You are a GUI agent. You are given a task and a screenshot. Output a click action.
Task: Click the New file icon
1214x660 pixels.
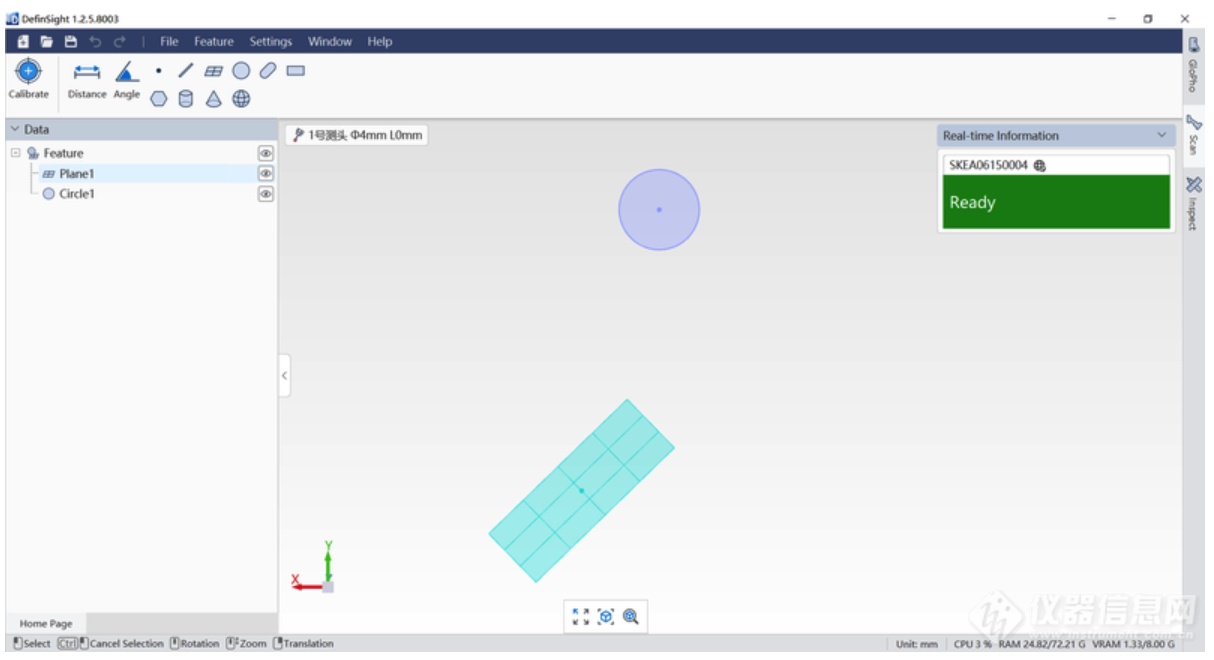tap(24, 41)
